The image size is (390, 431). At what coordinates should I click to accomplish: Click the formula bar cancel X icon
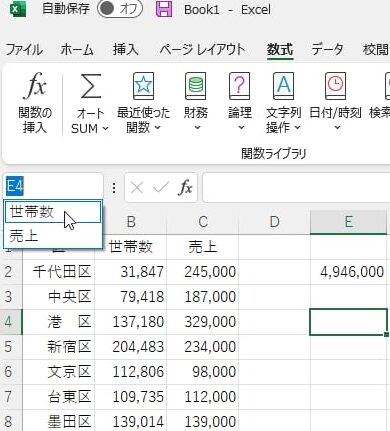click(137, 188)
